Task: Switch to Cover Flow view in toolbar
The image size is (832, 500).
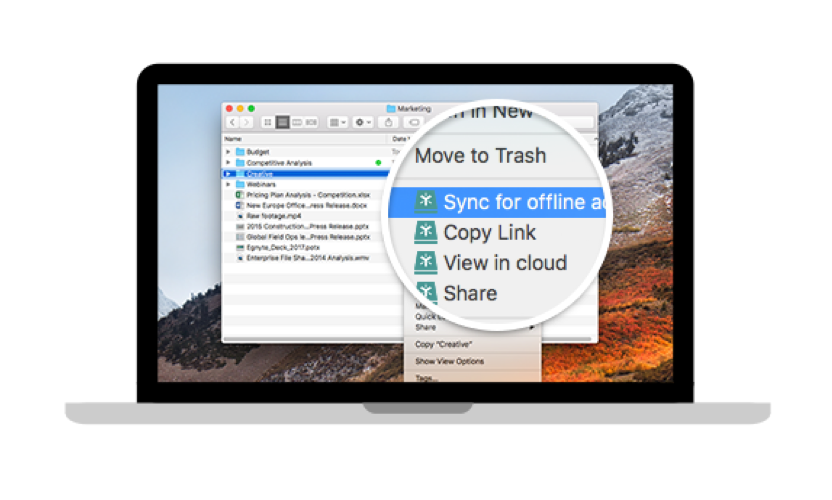Action: [x=311, y=123]
